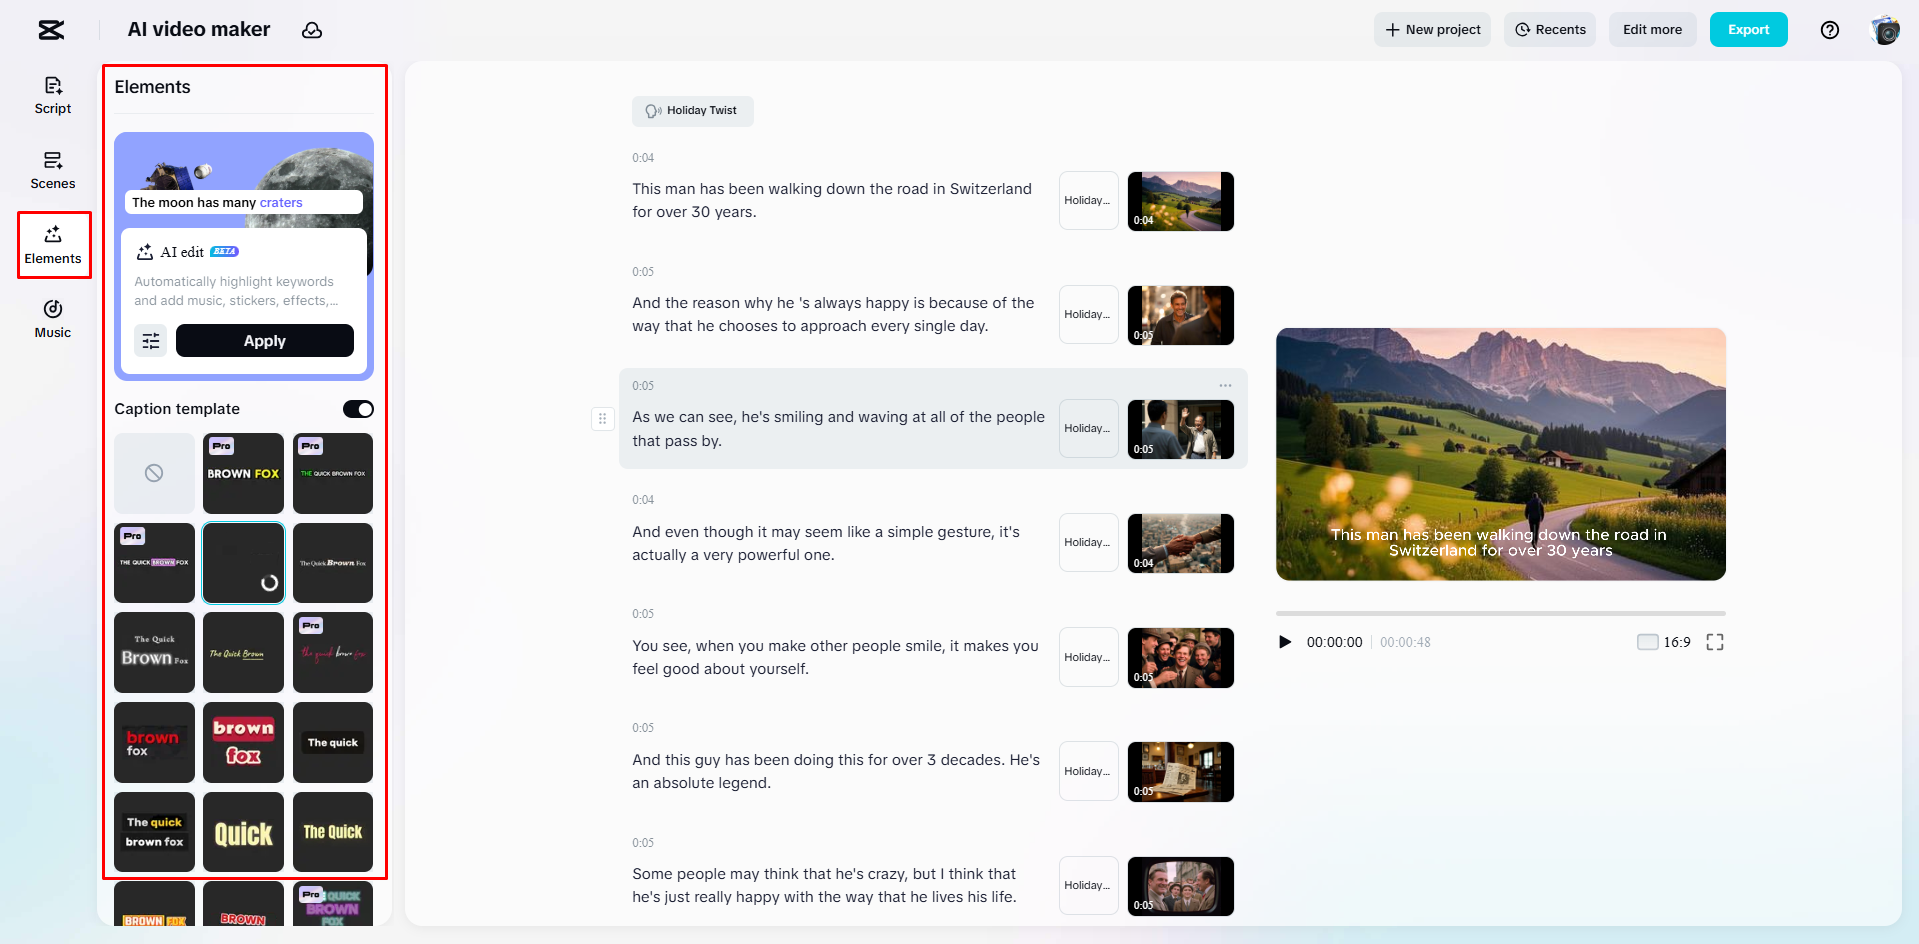
Task: Open clip thumbnail for 'he's crazy' scene
Action: [x=1181, y=886]
